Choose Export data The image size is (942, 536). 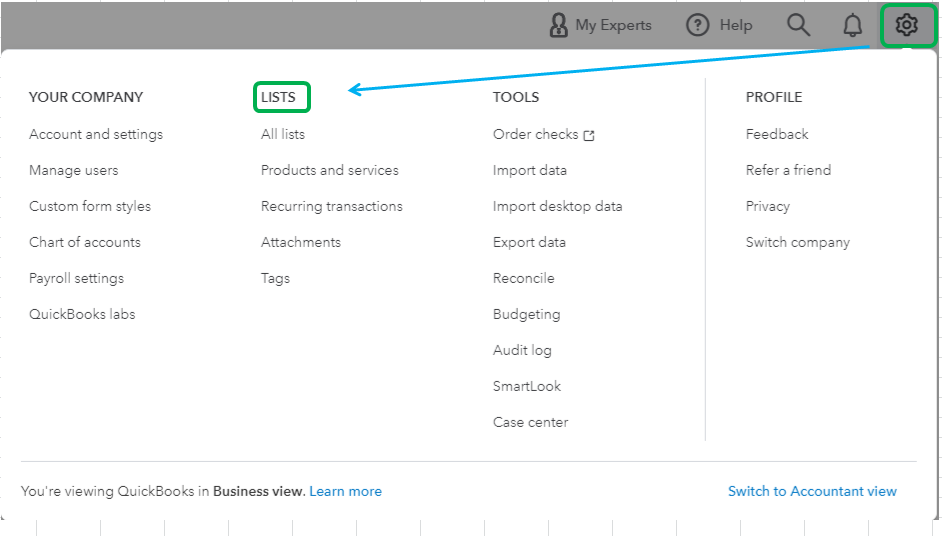pos(529,242)
